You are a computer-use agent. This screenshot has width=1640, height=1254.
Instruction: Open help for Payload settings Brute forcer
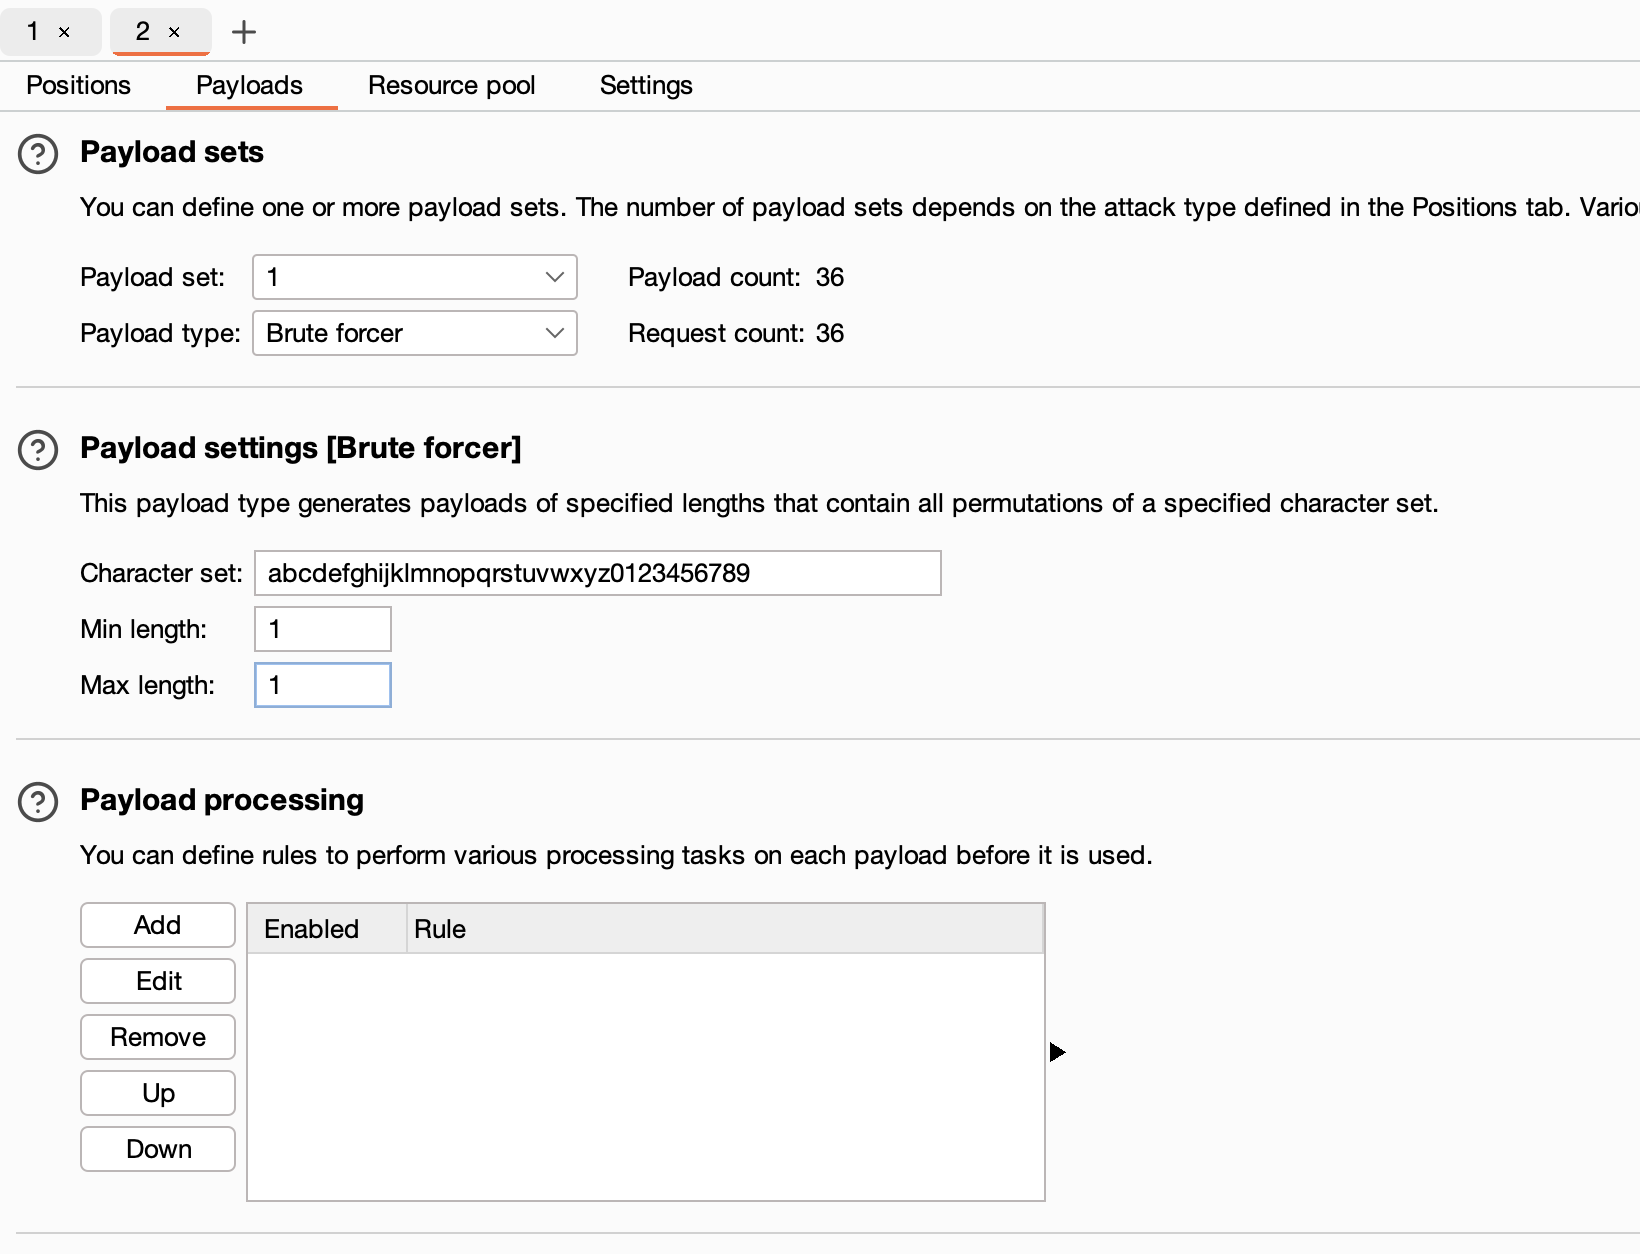point(38,450)
